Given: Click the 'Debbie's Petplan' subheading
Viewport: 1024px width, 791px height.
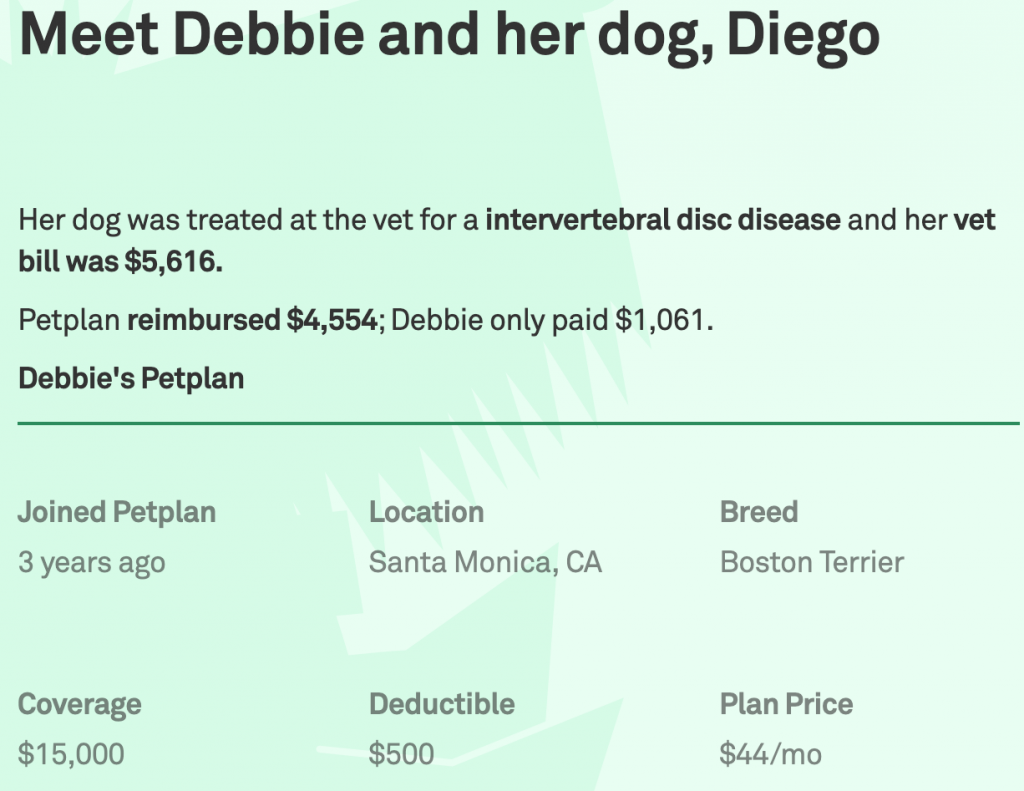Looking at the screenshot, I should 131,378.
